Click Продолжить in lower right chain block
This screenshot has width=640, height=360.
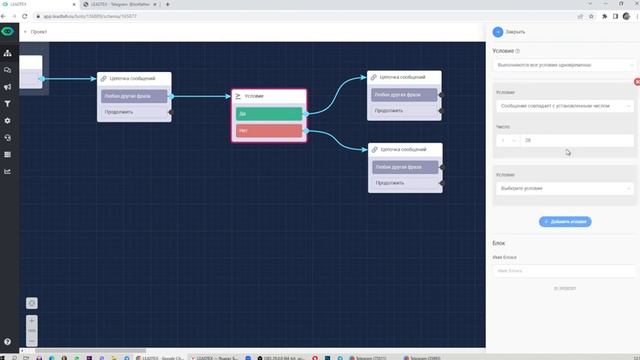[405, 183]
